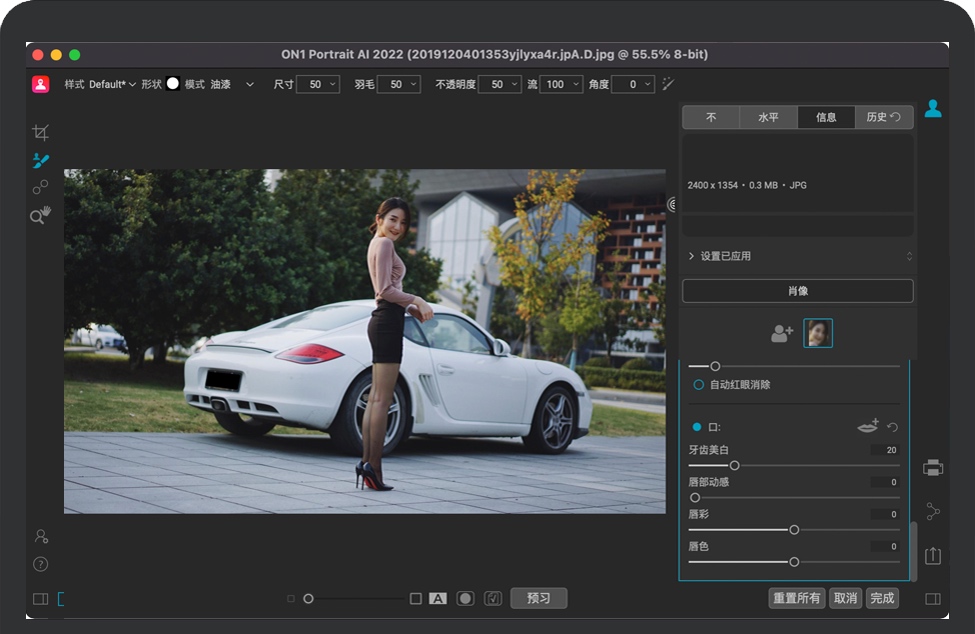Open the help question mark icon

click(x=40, y=564)
